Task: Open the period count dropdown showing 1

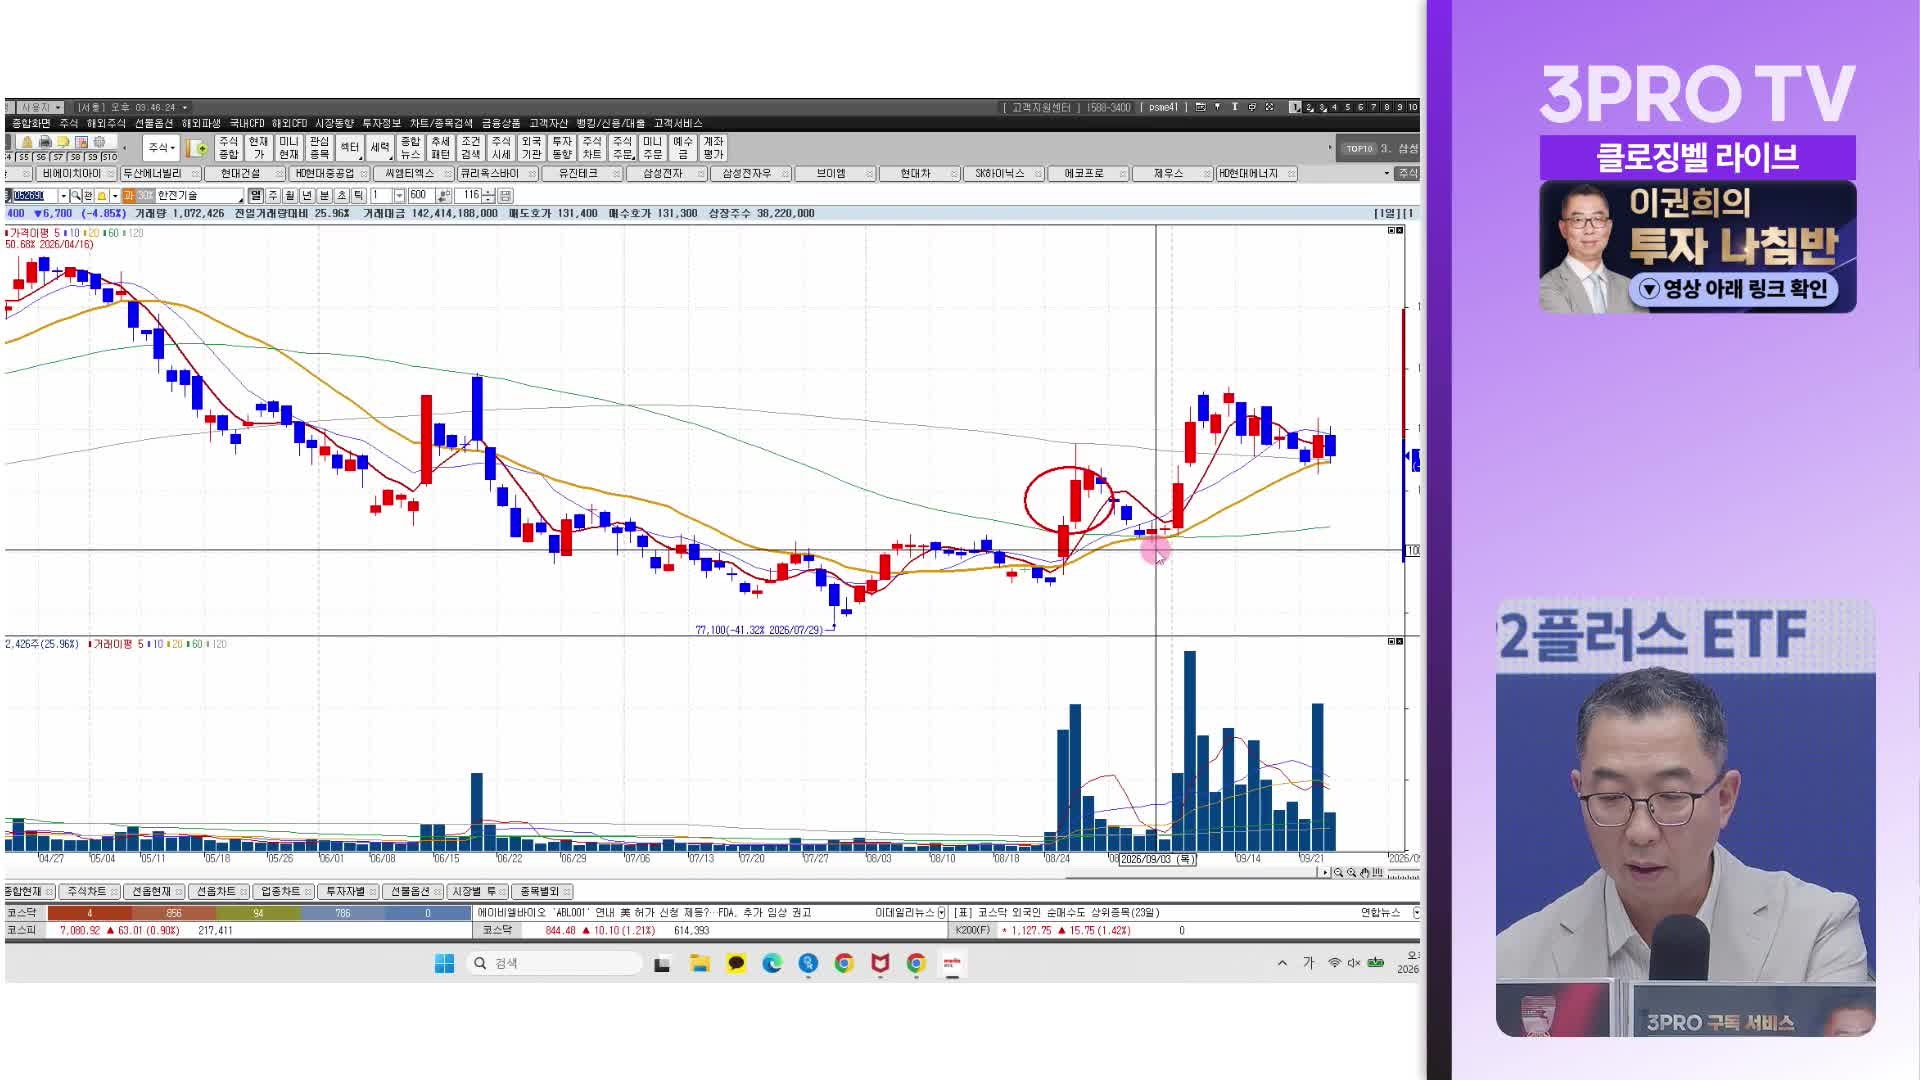Action: 399,196
